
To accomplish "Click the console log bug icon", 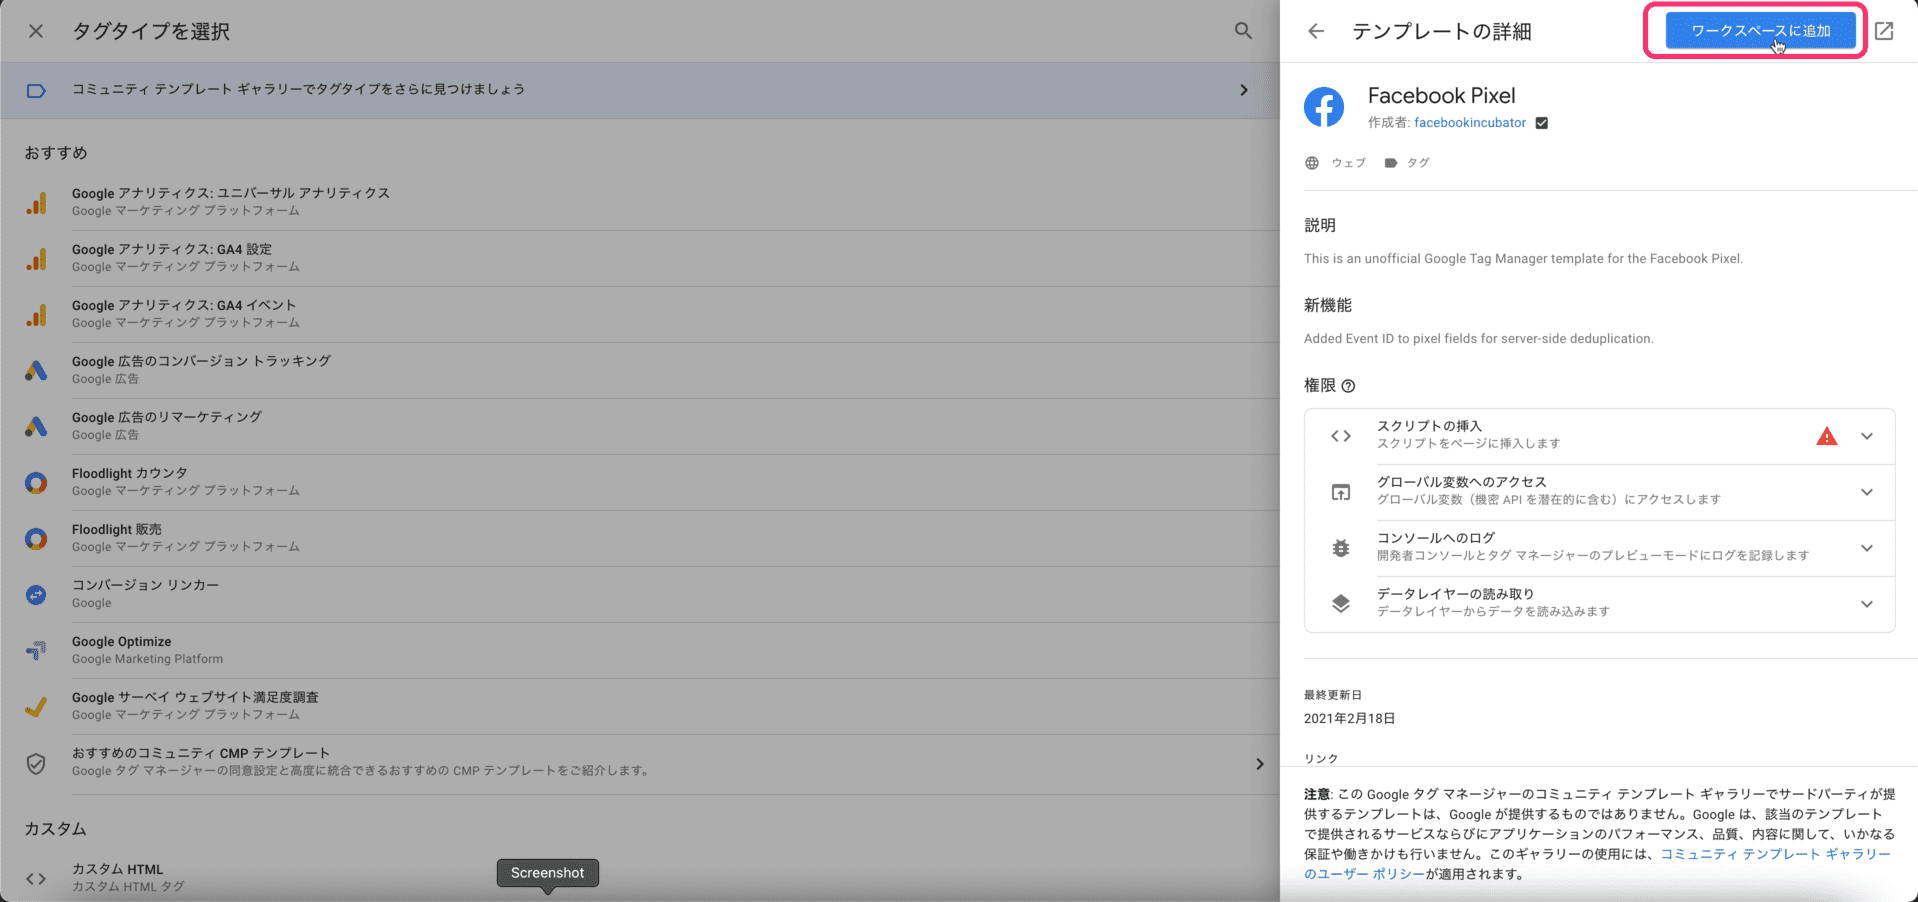I will coord(1341,548).
